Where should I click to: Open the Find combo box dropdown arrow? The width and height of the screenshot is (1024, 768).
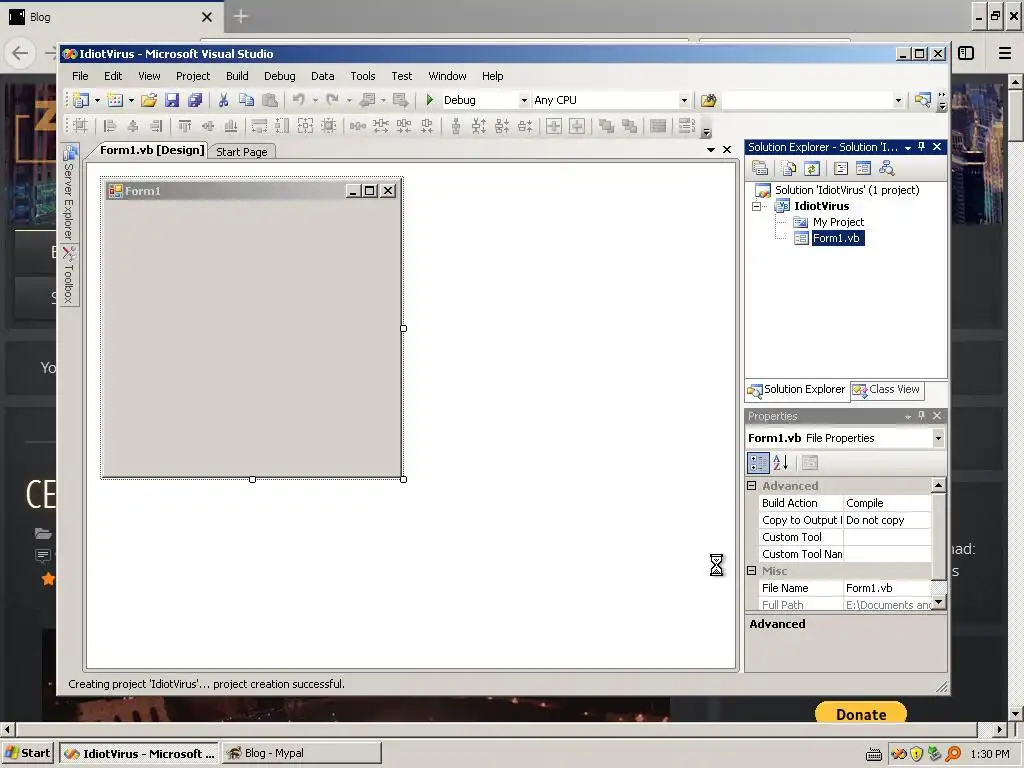[x=898, y=101]
